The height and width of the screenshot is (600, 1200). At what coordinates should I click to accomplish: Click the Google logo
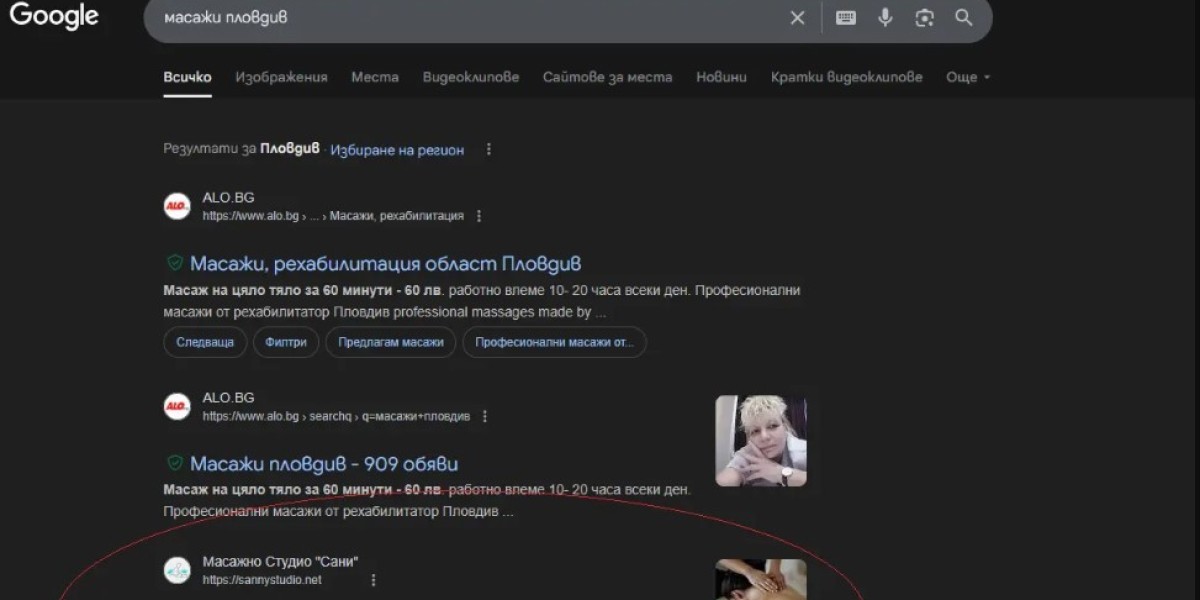click(54, 16)
